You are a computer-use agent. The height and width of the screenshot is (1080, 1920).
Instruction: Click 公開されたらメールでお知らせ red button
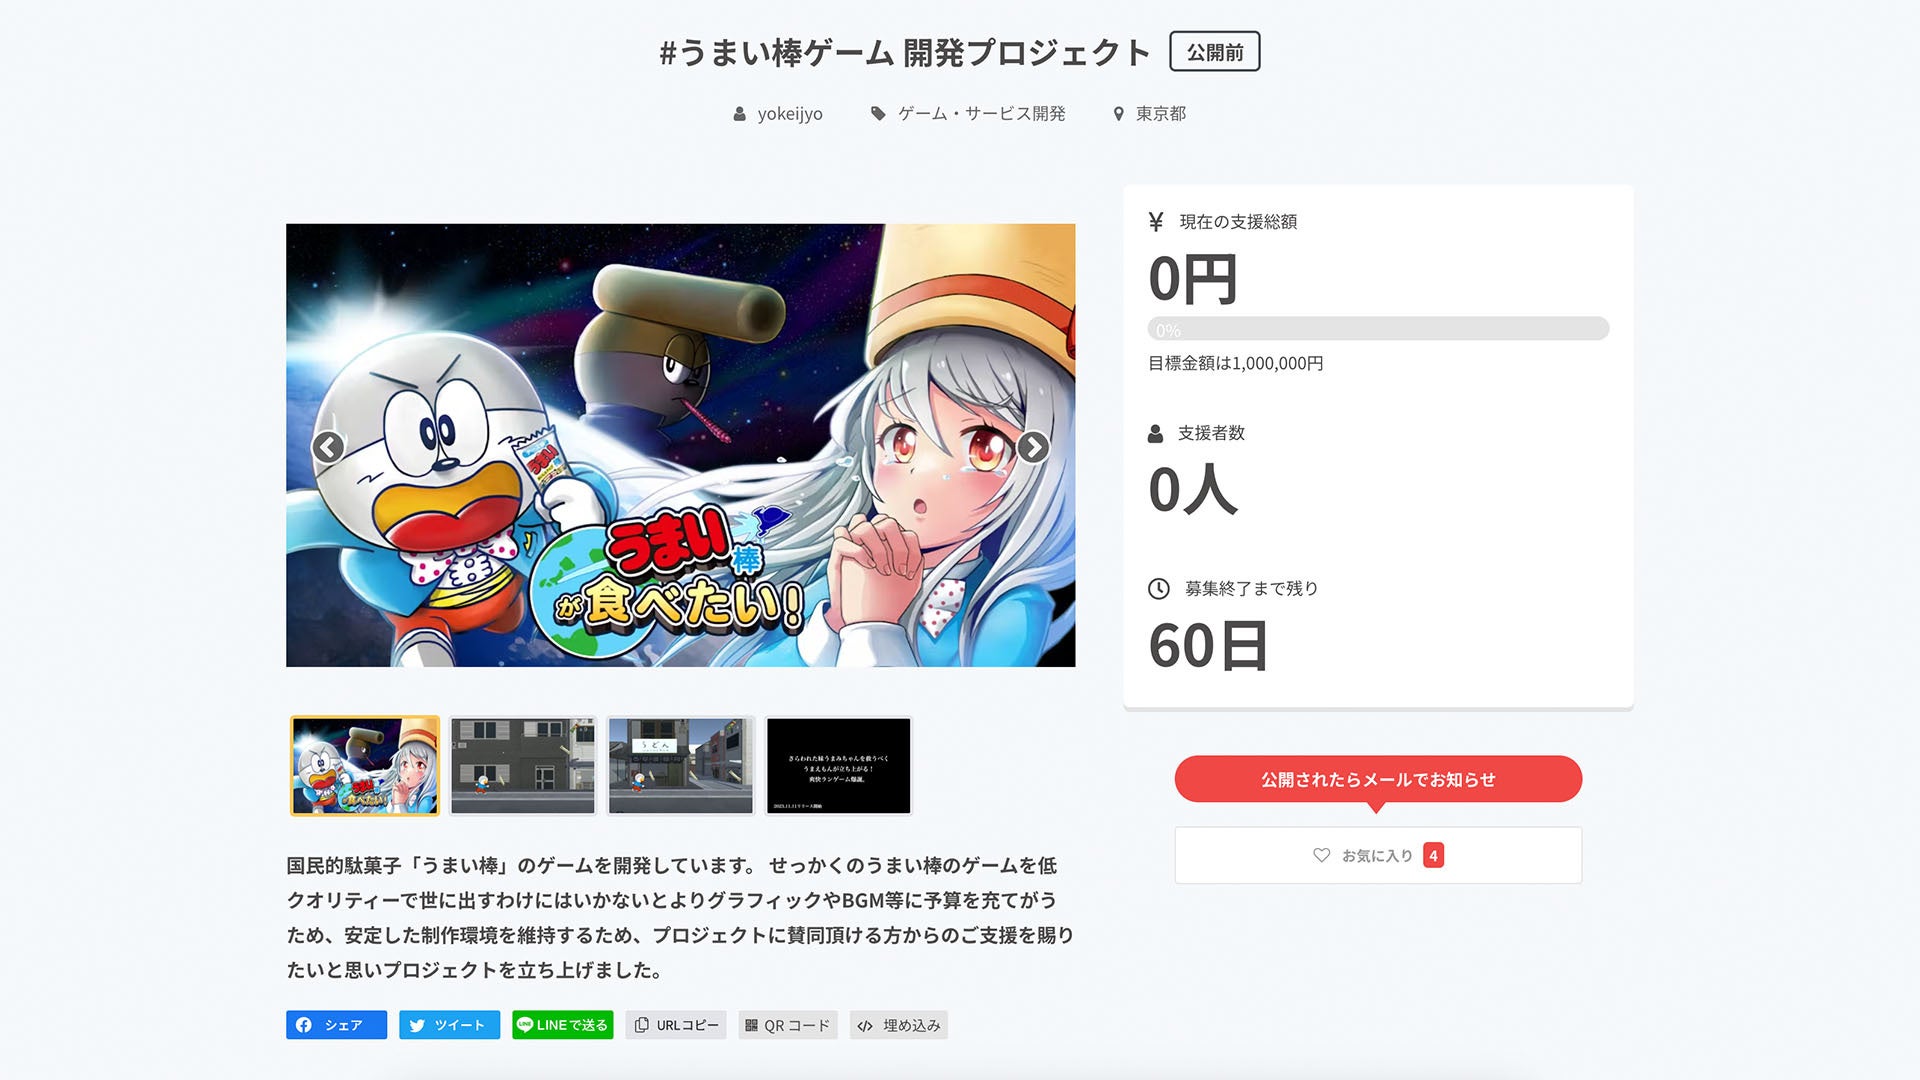tap(1378, 779)
